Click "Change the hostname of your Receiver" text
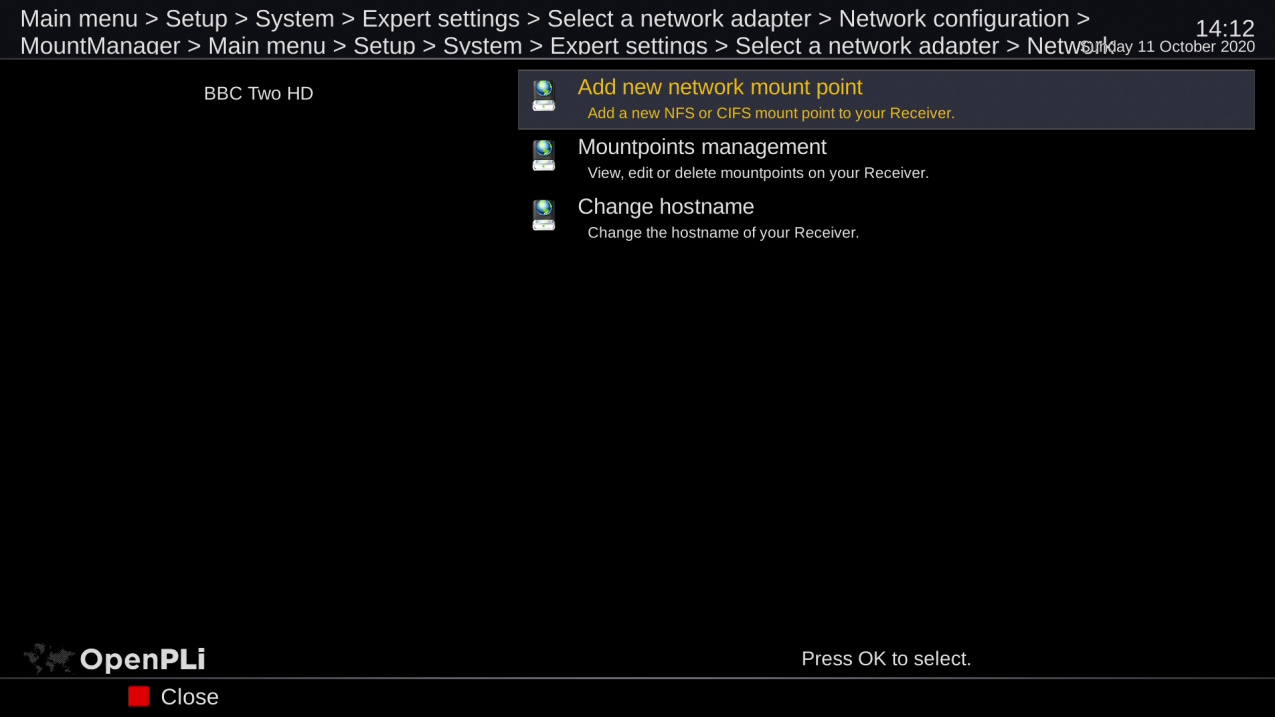 pos(723,233)
